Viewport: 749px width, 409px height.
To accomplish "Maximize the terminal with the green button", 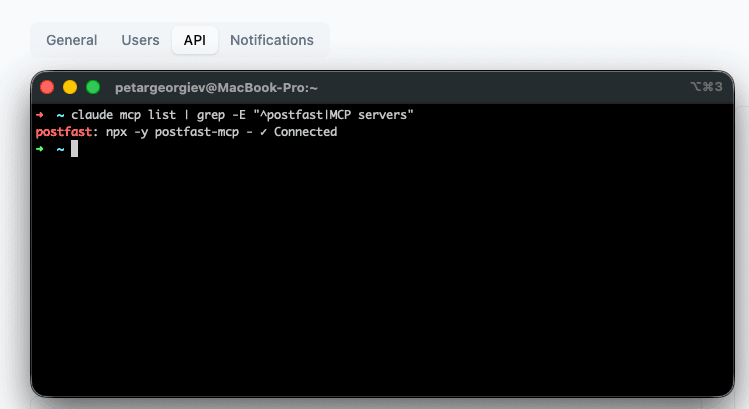I will (x=93, y=87).
